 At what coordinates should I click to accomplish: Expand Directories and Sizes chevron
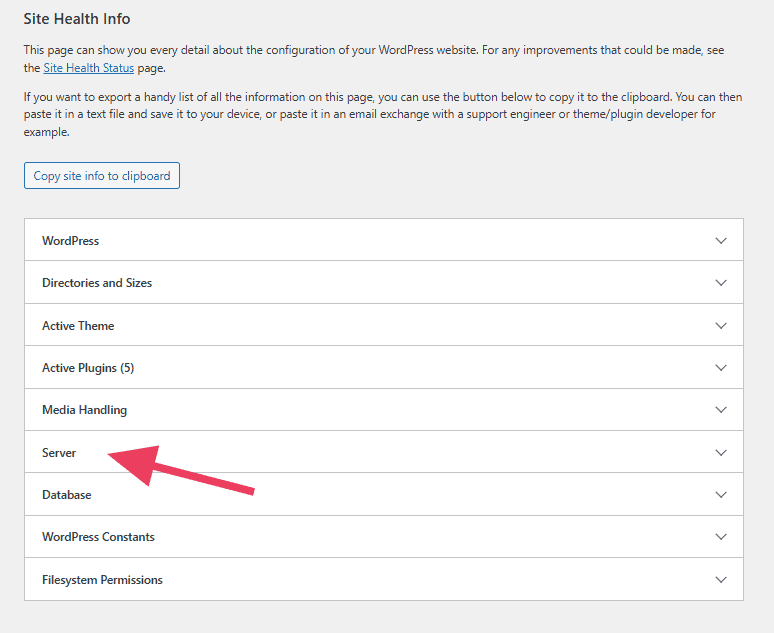pyautogui.click(x=721, y=282)
